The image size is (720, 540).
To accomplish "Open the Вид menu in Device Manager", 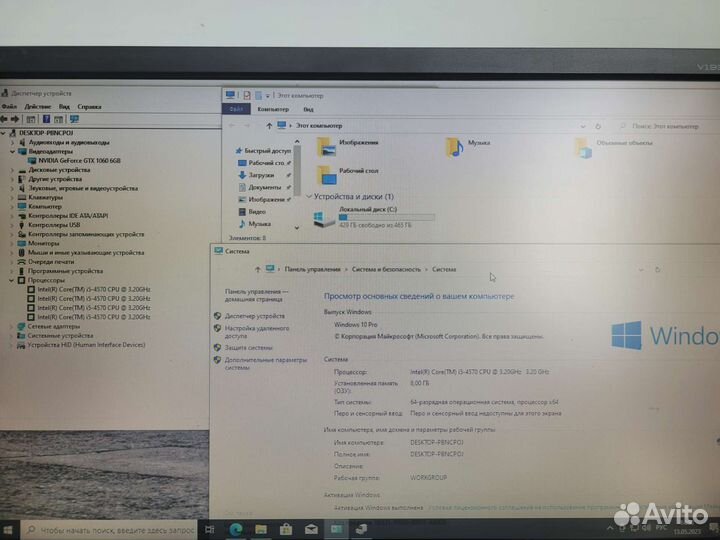I will (x=64, y=107).
